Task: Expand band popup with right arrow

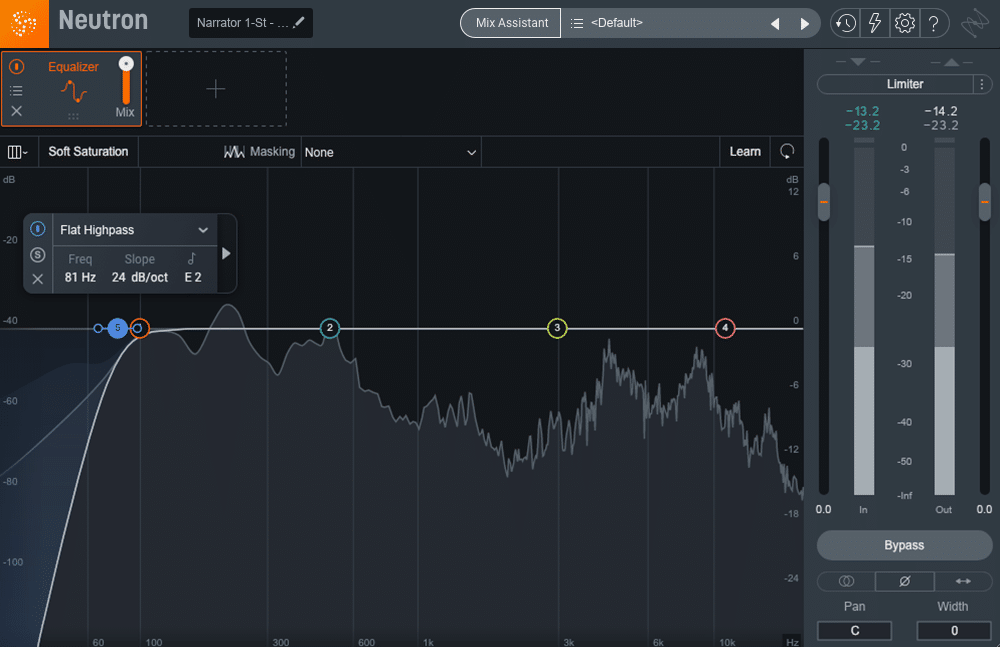Action: click(226, 254)
